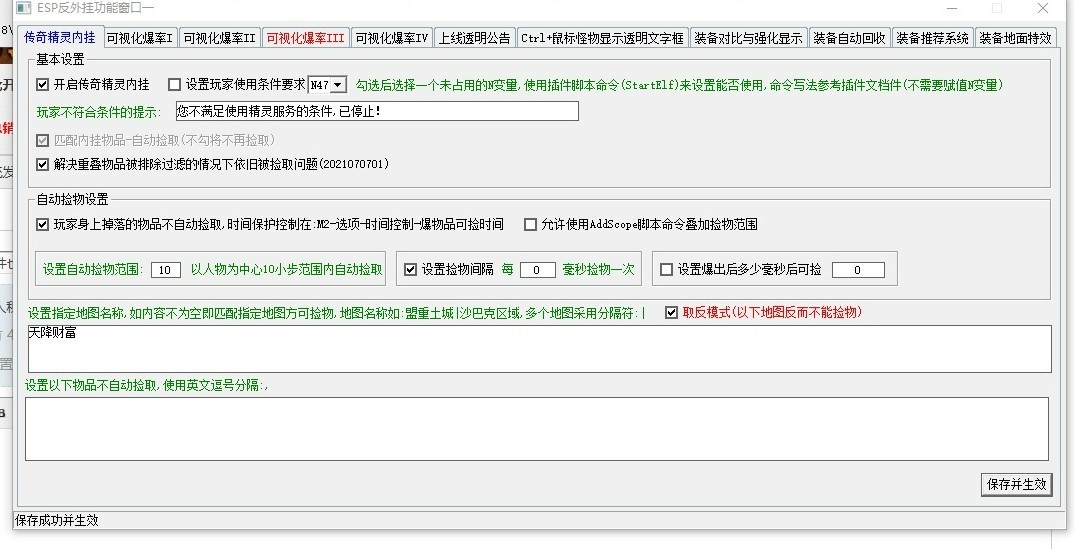Click the 玩家不符合条件的提示 text field
1075x549 pixels.
376,111
